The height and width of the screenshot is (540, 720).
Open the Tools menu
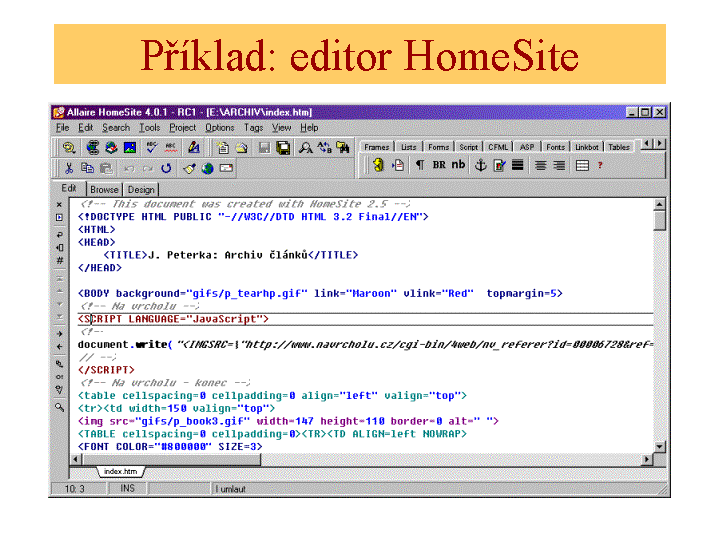[150, 128]
